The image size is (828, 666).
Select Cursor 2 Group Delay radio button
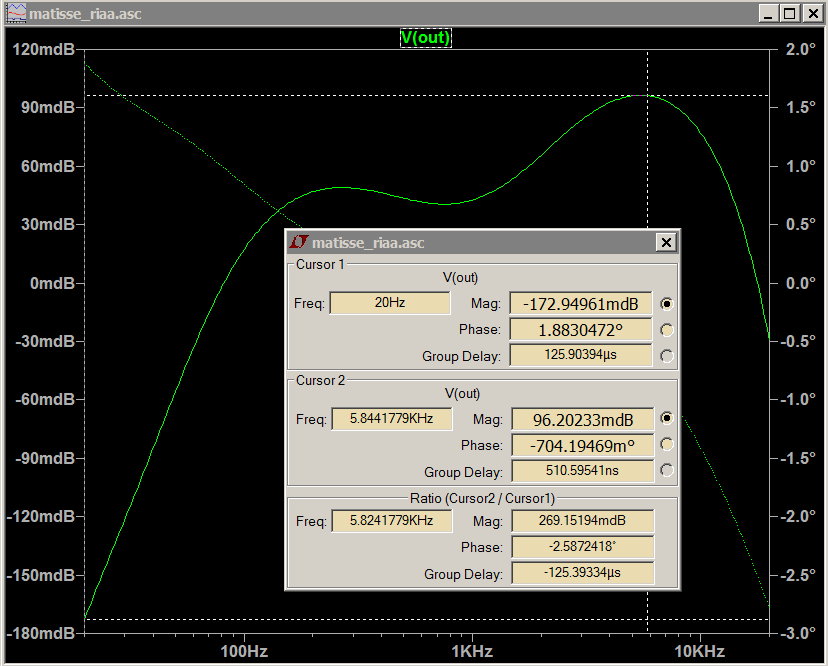[x=667, y=471]
